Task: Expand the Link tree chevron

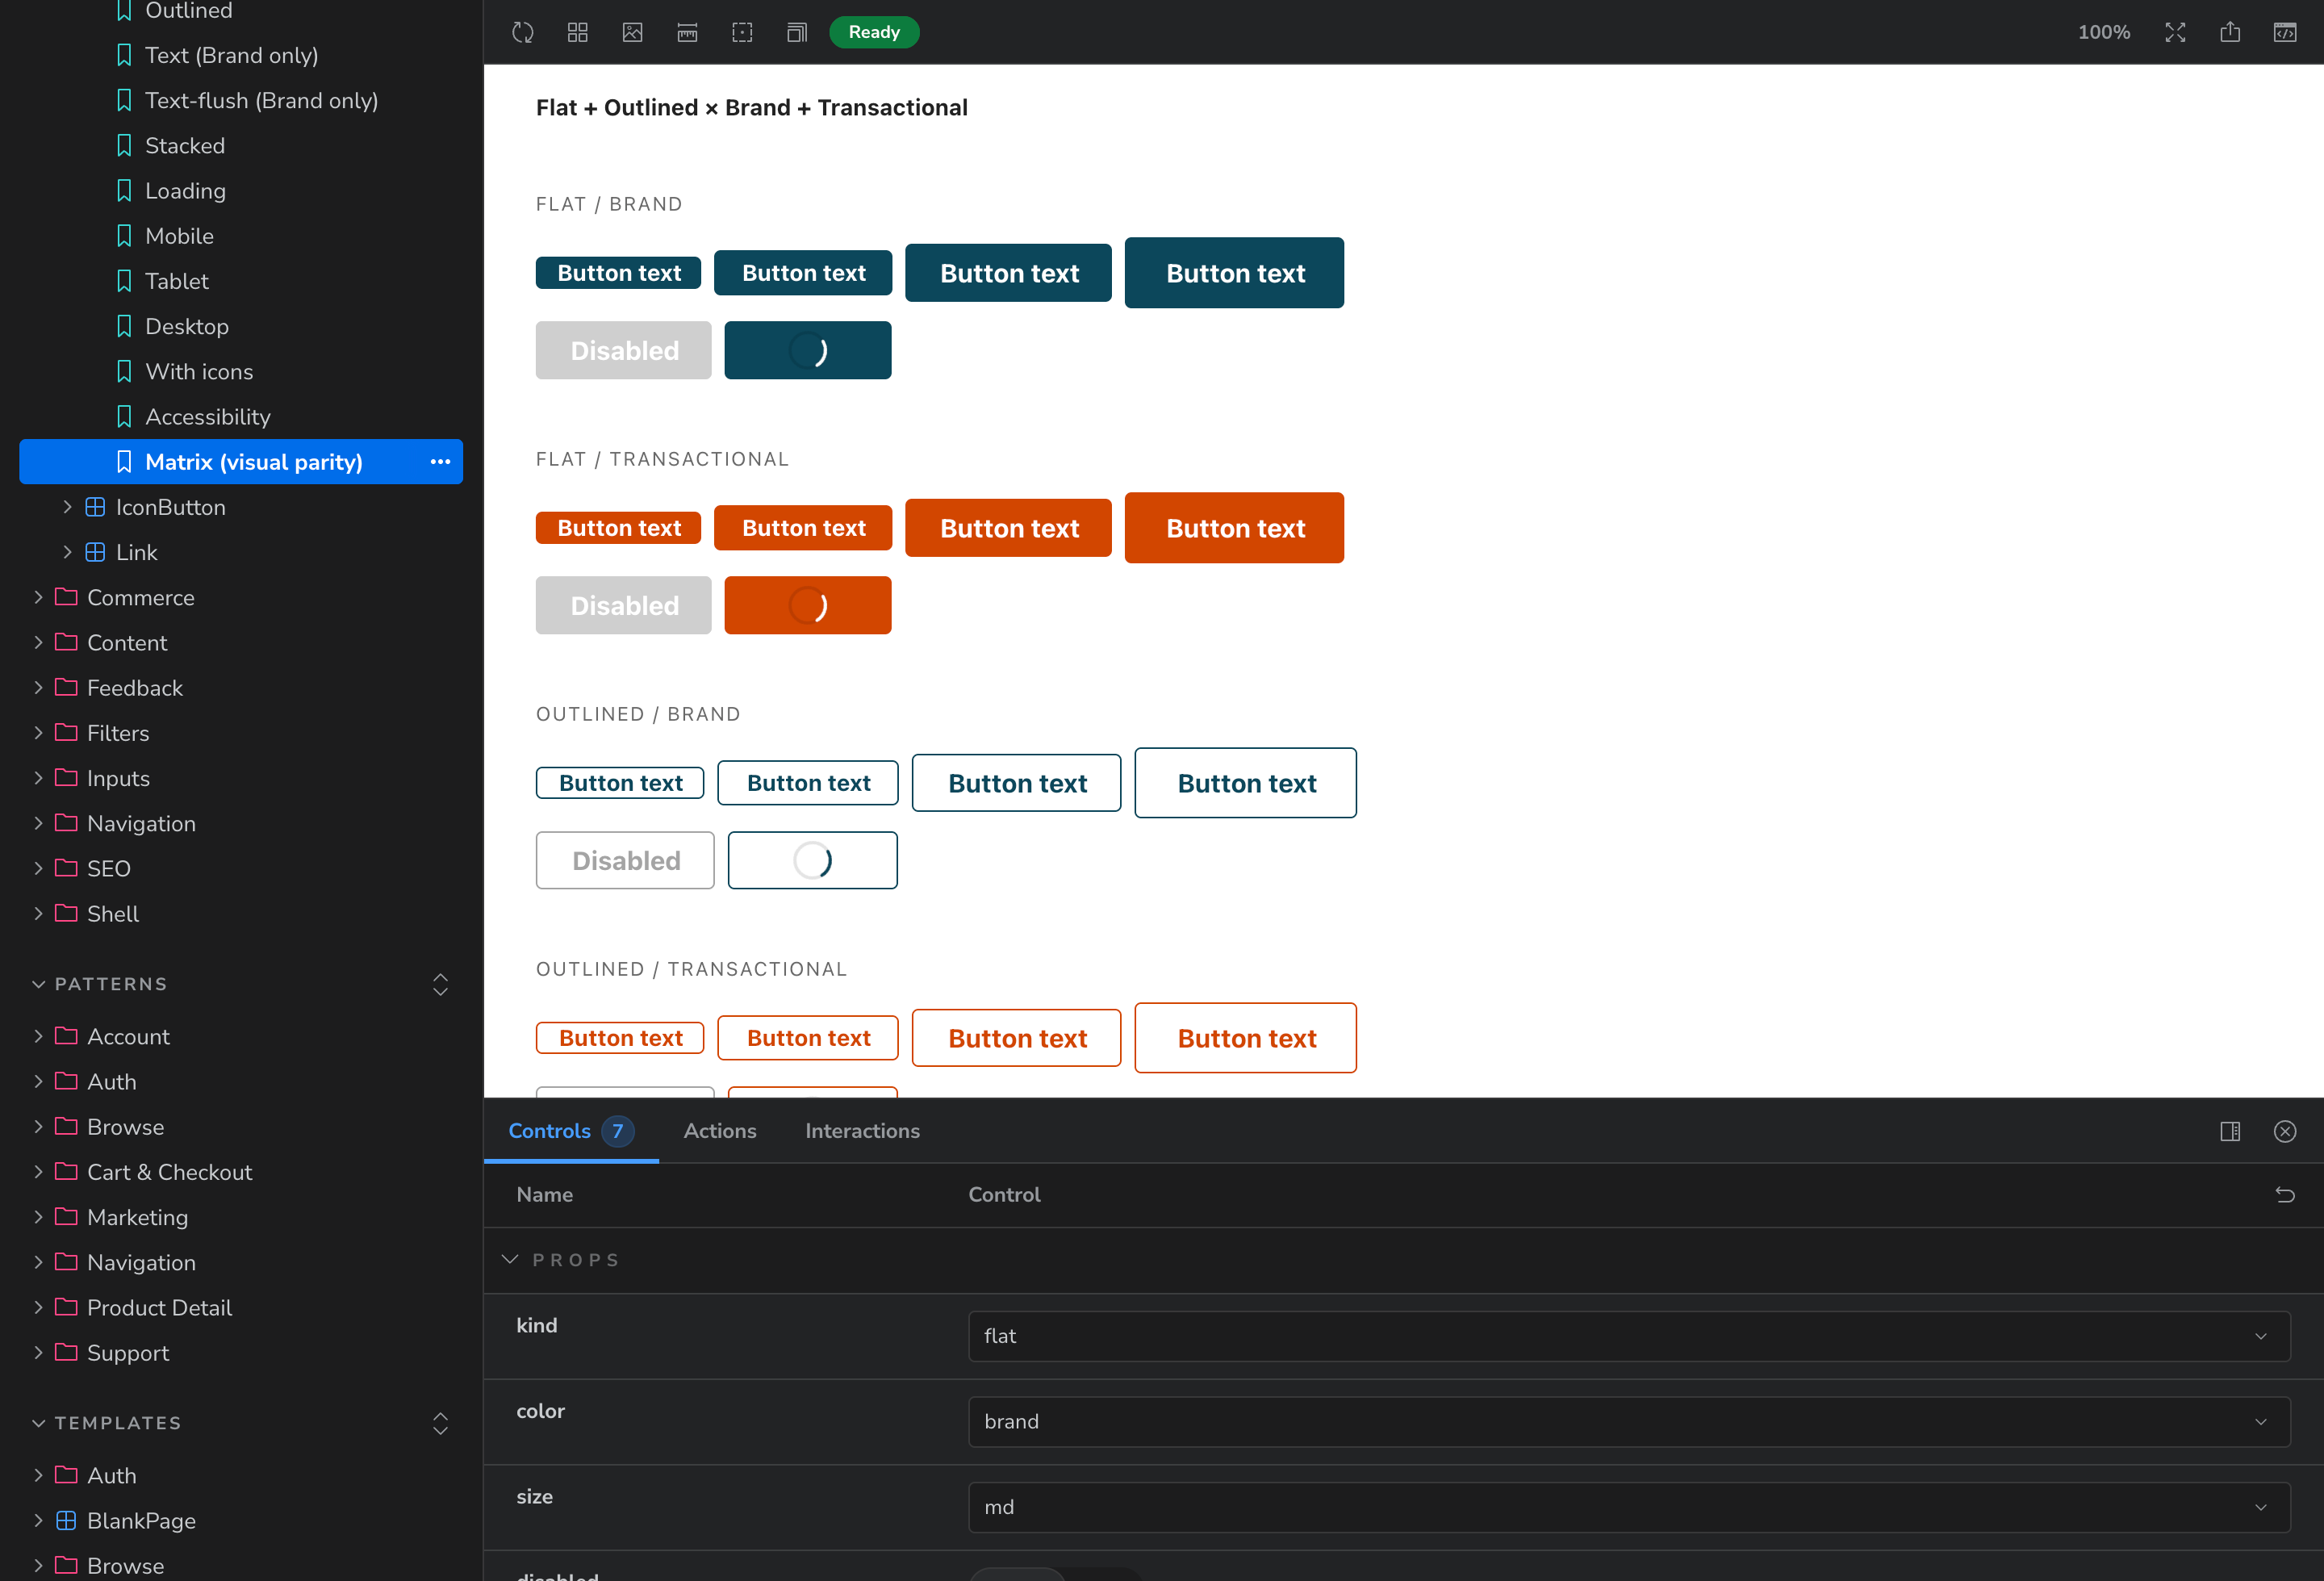Action: tap(67, 552)
